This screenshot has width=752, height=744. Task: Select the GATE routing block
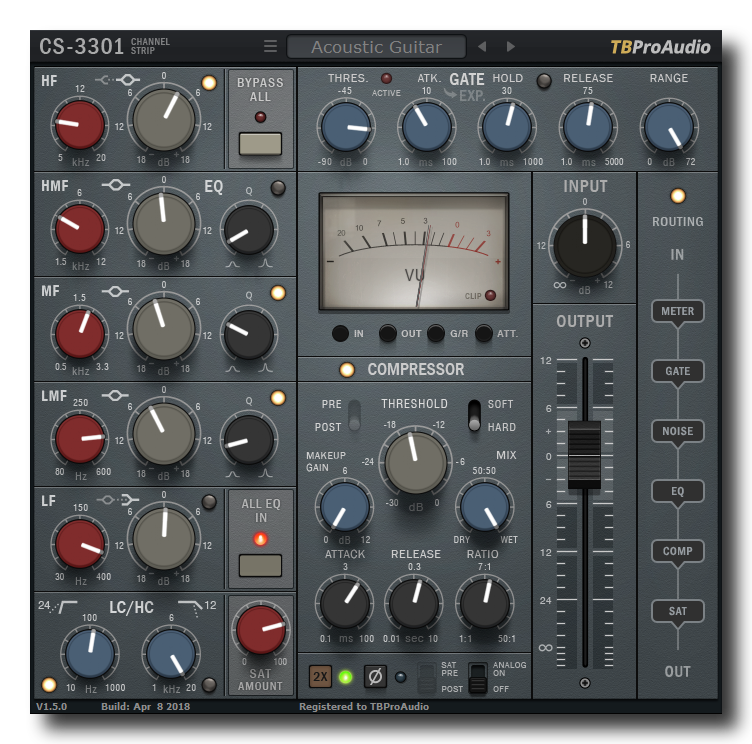[x=677, y=371]
